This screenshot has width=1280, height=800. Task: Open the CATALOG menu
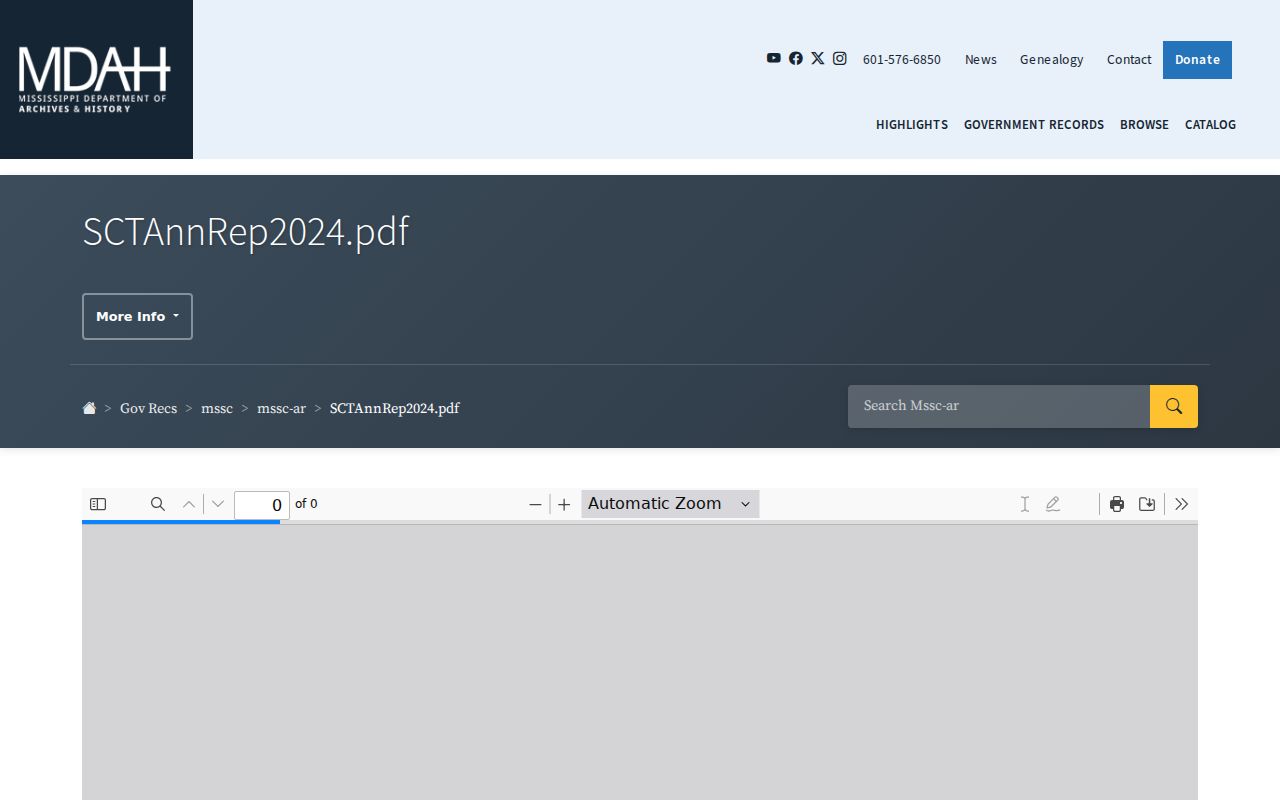pyautogui.click(x=1210, y=124)
